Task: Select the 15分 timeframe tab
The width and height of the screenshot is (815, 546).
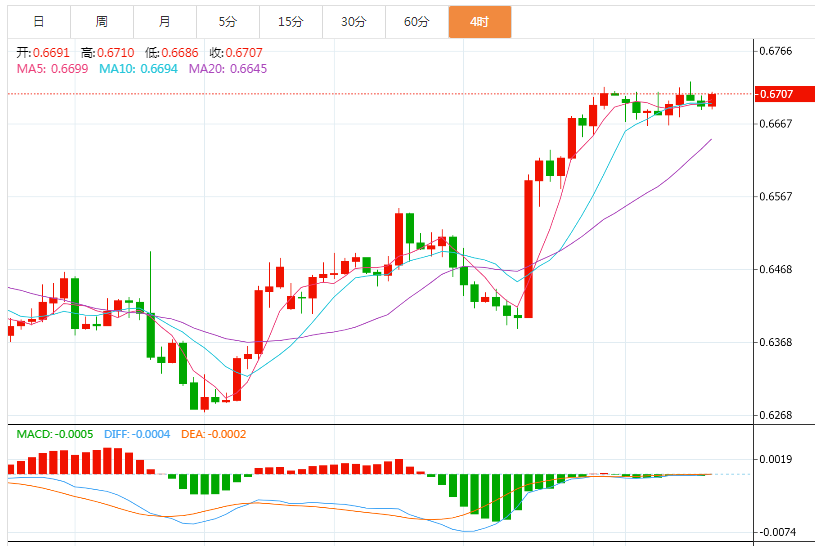Action: [291, 22]
